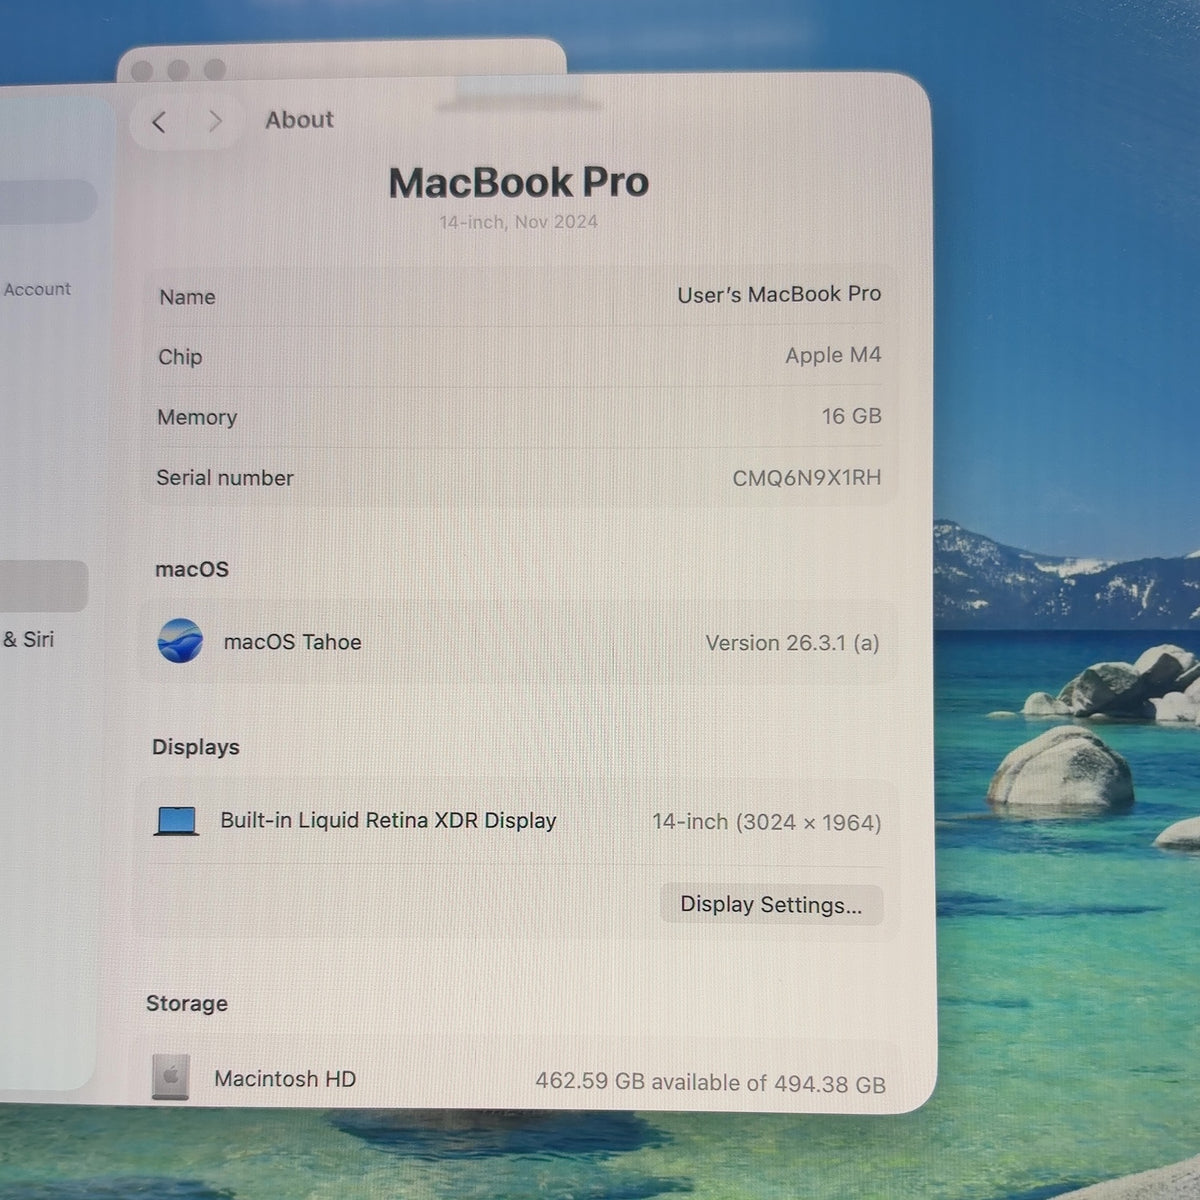Click 'Built-in Liquid Retina XDR Display' text
This screenshot has width=1200, height=1200.
(388, 821)
